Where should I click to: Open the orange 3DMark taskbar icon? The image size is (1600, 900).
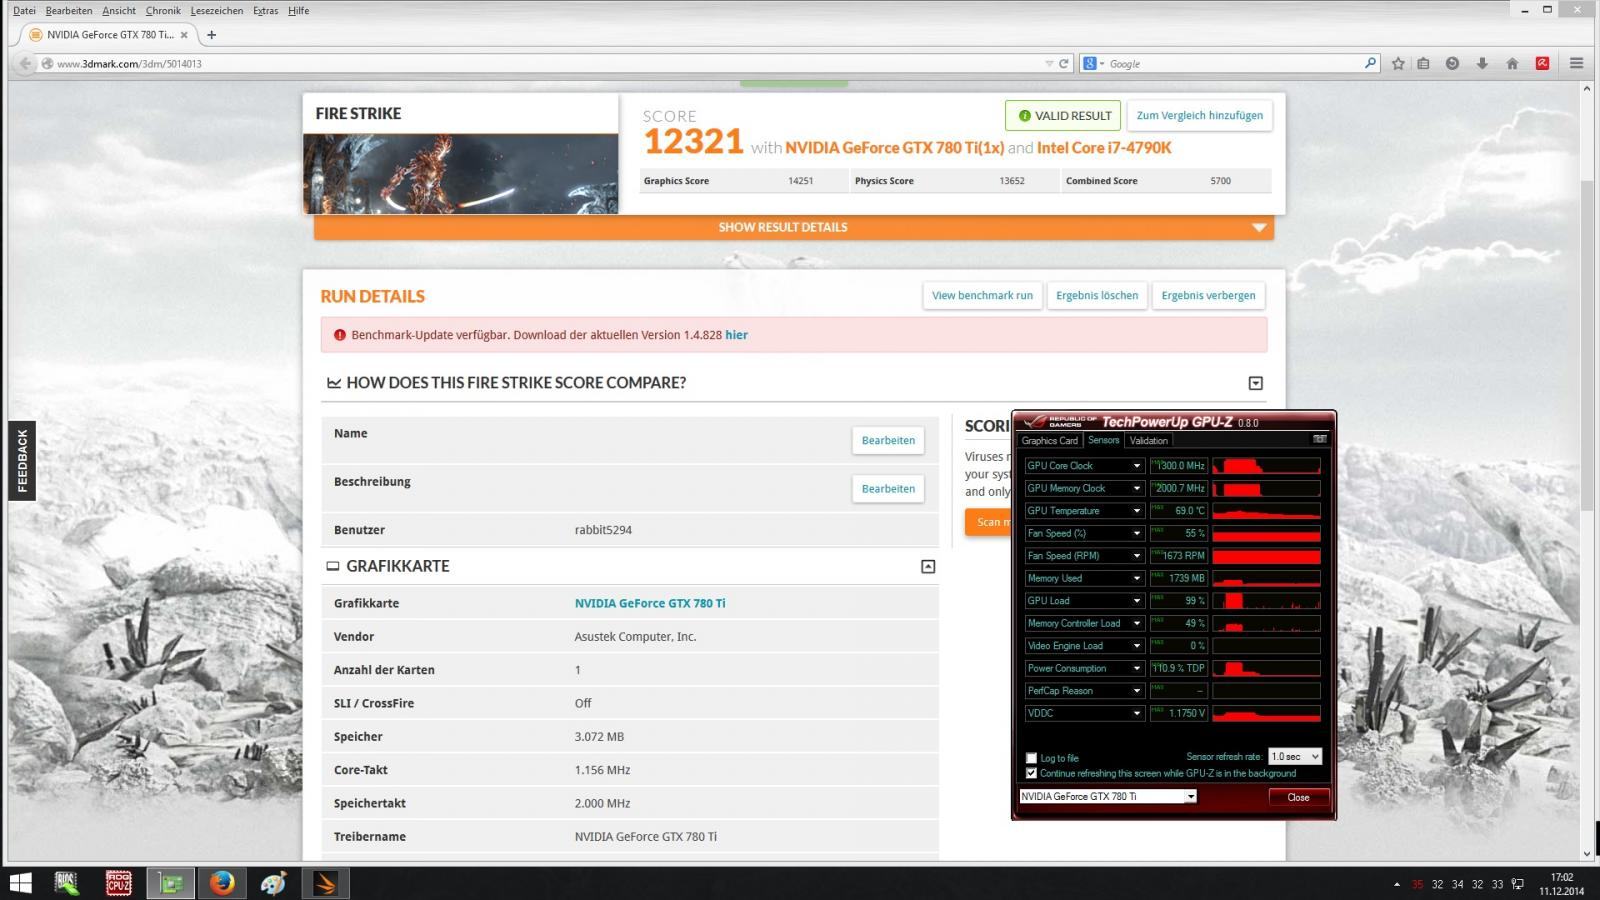tap(325, 883)
